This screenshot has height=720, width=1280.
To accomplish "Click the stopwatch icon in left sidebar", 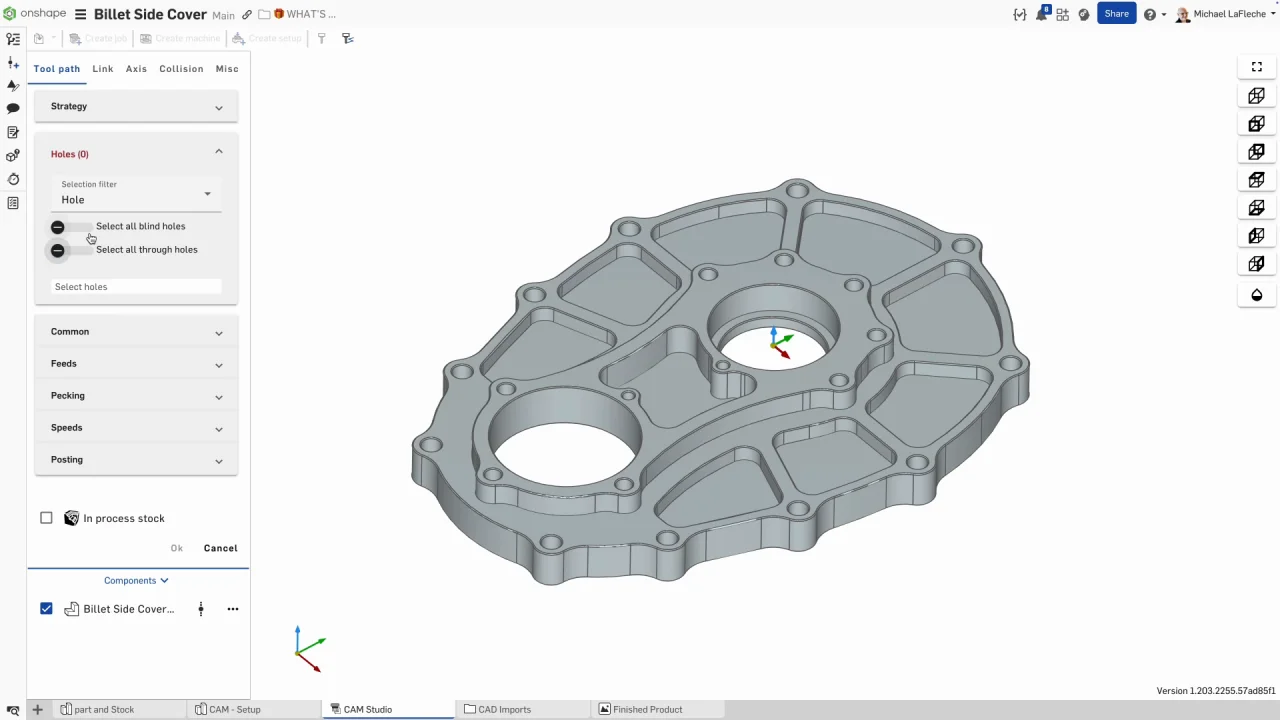I will (13, 179).
